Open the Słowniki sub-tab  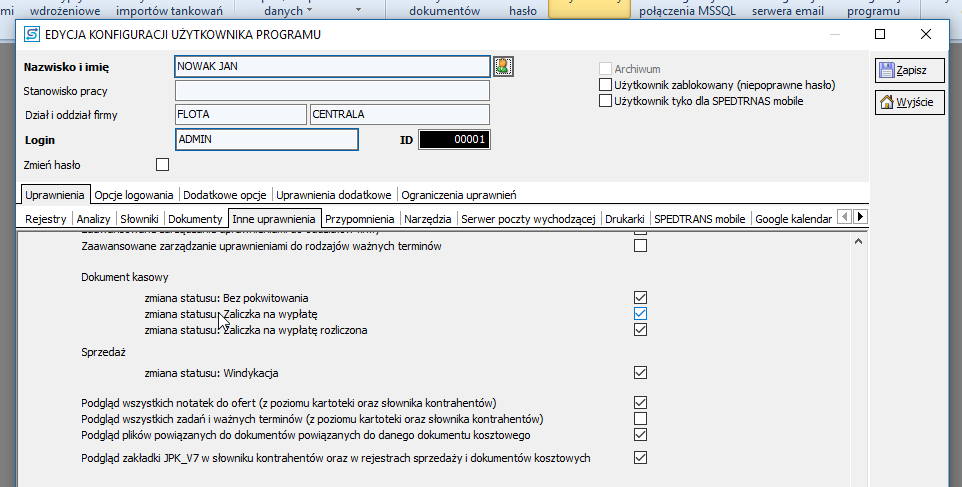[x=140, y=219]
